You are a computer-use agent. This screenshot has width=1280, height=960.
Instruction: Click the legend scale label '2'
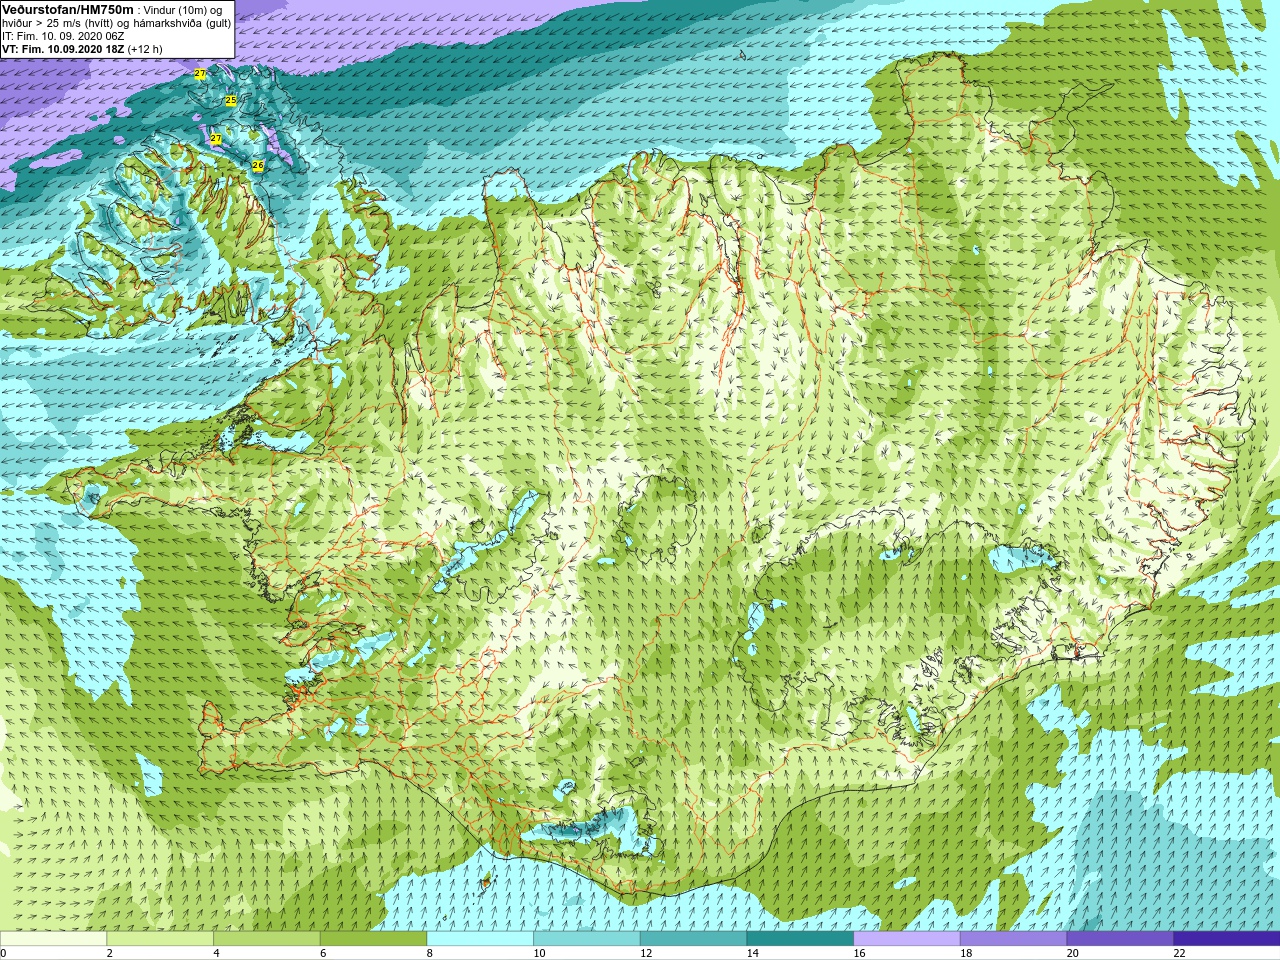click(109, 953)
